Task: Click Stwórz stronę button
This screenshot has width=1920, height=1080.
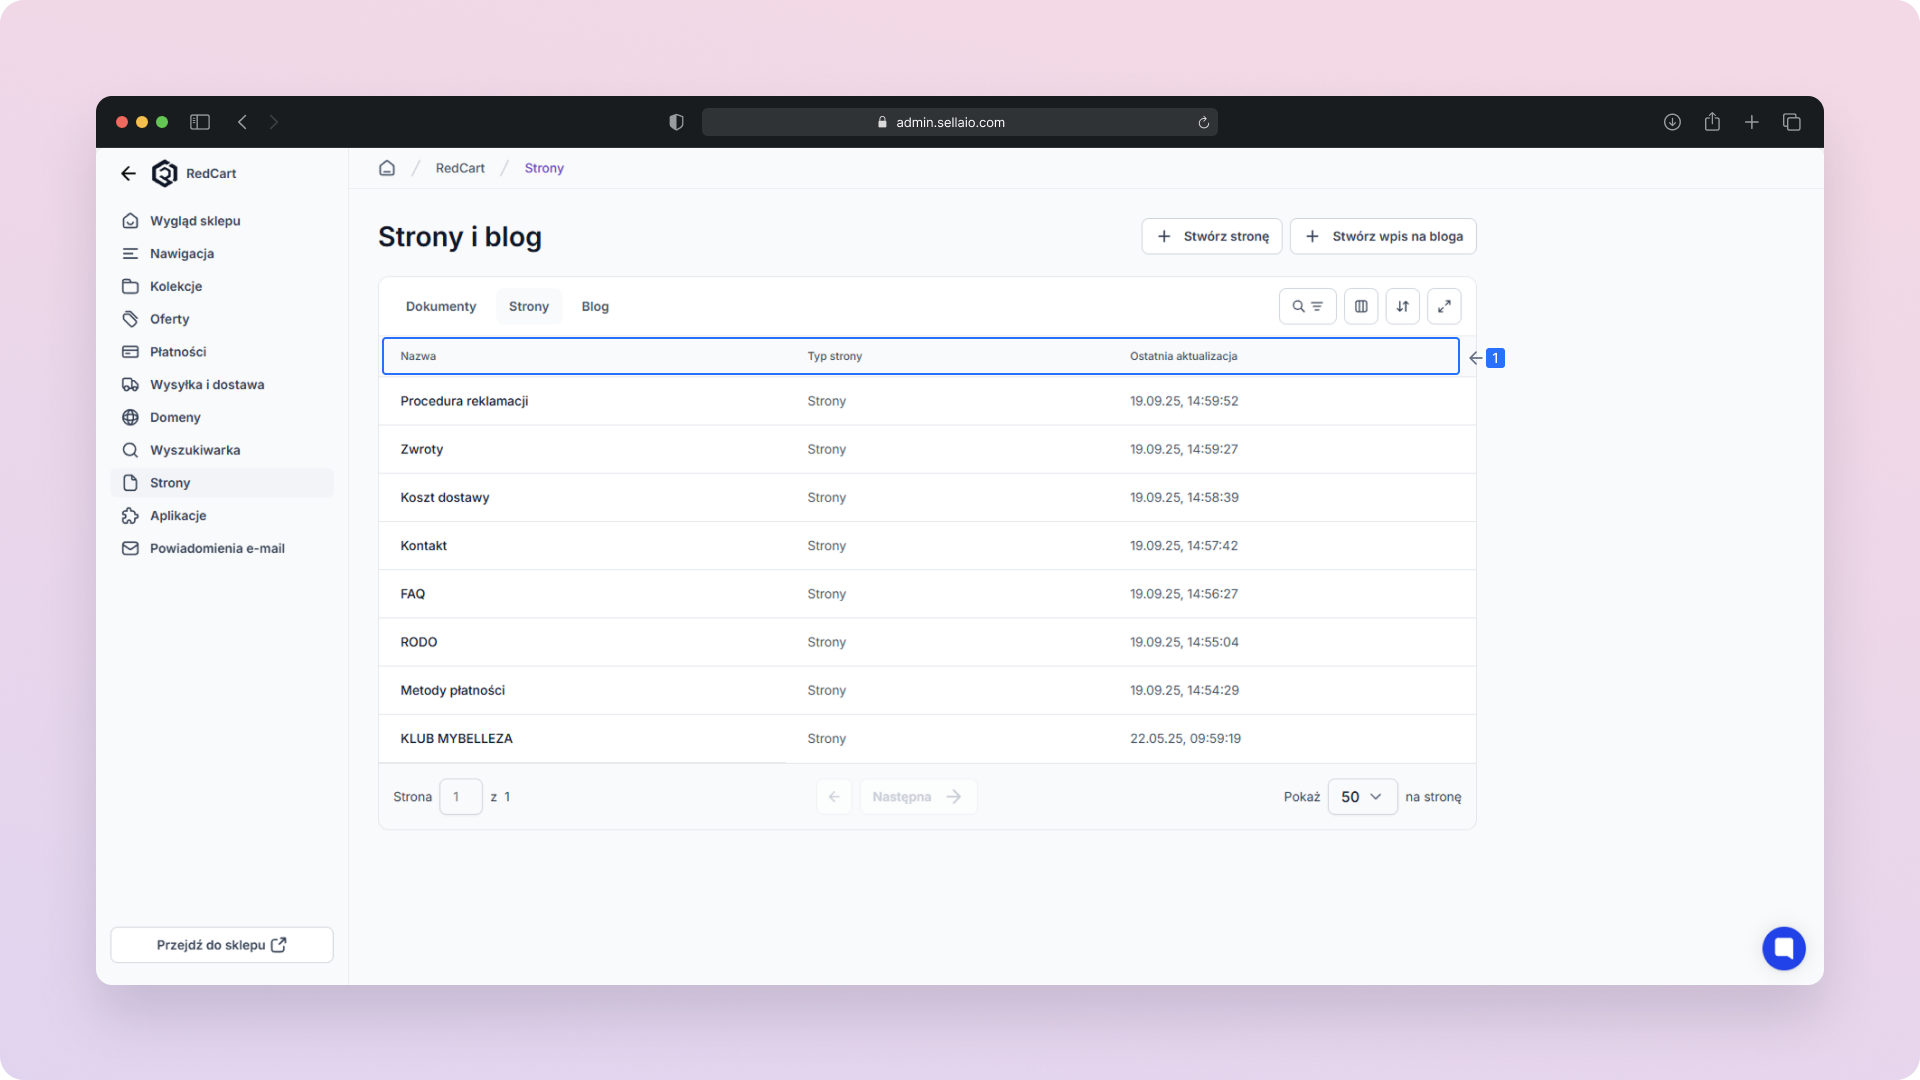Action: [1212, 236]
